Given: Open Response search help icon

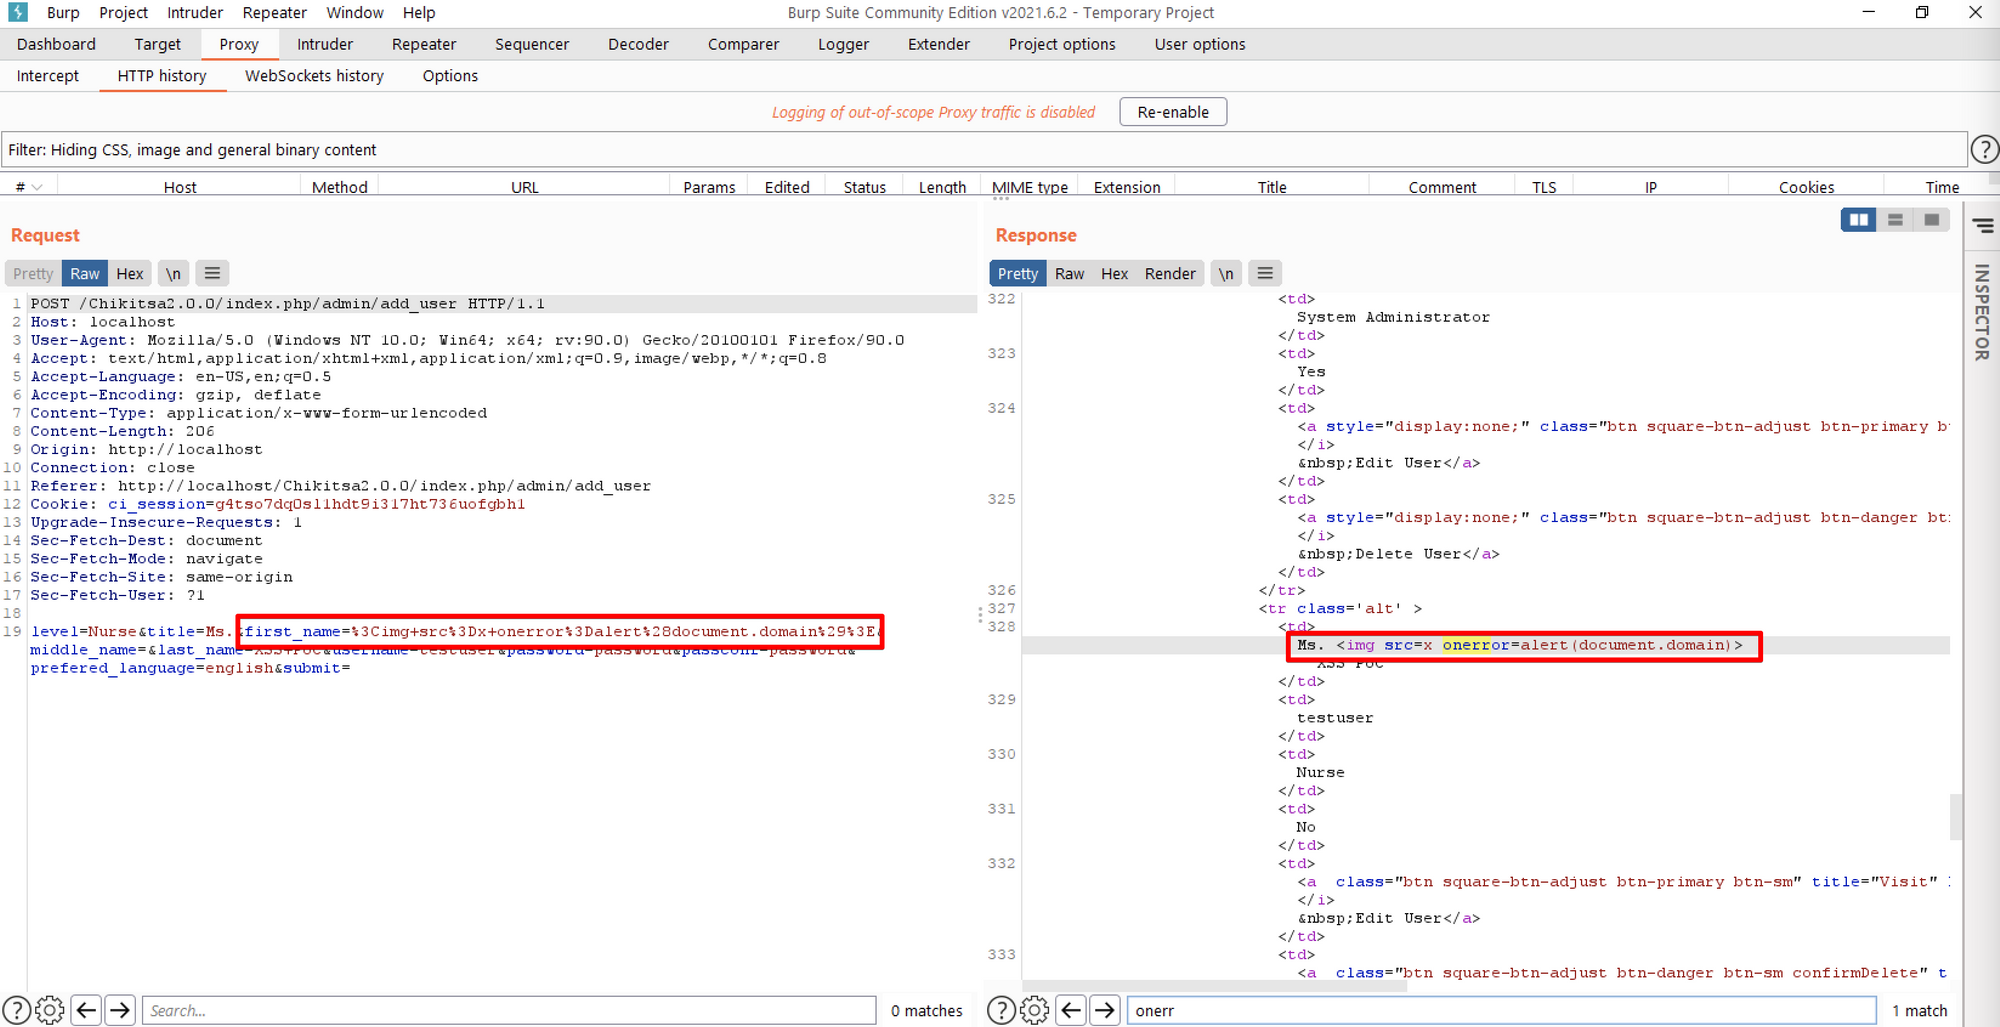Looking at the screenshot, I should (x=1001, y=1011).
